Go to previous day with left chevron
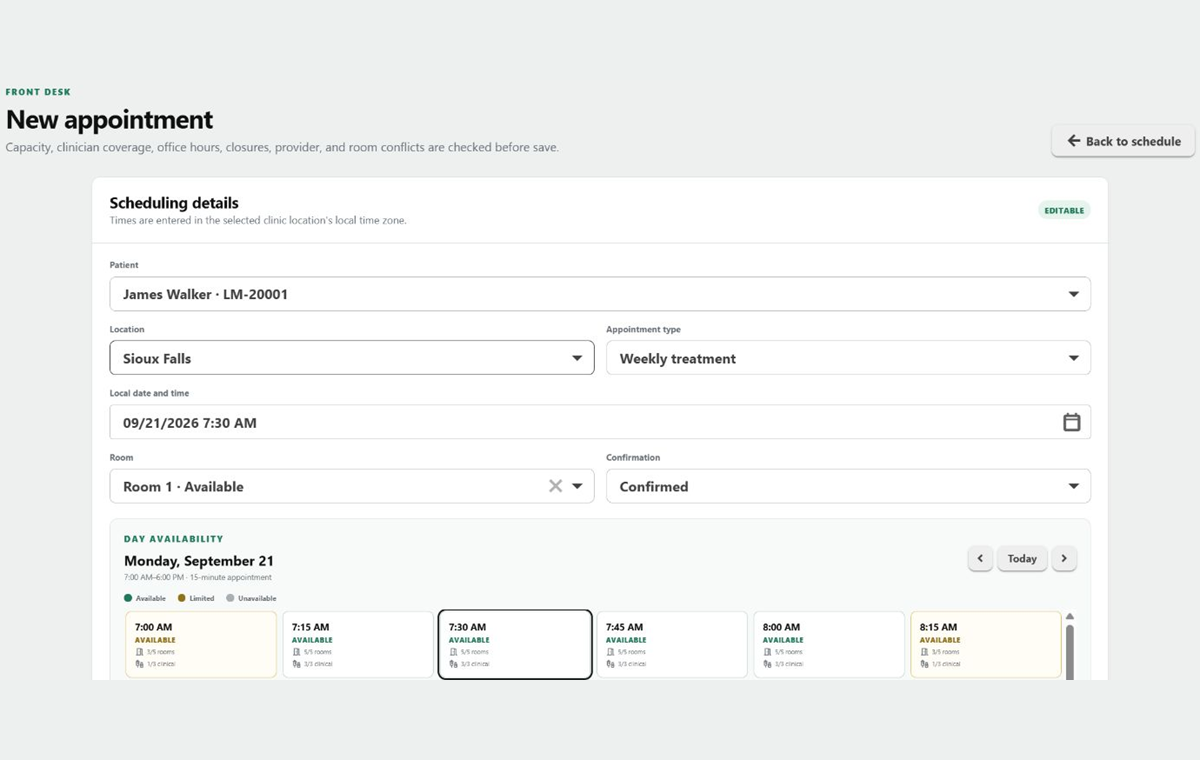 [x=980, y=558]
